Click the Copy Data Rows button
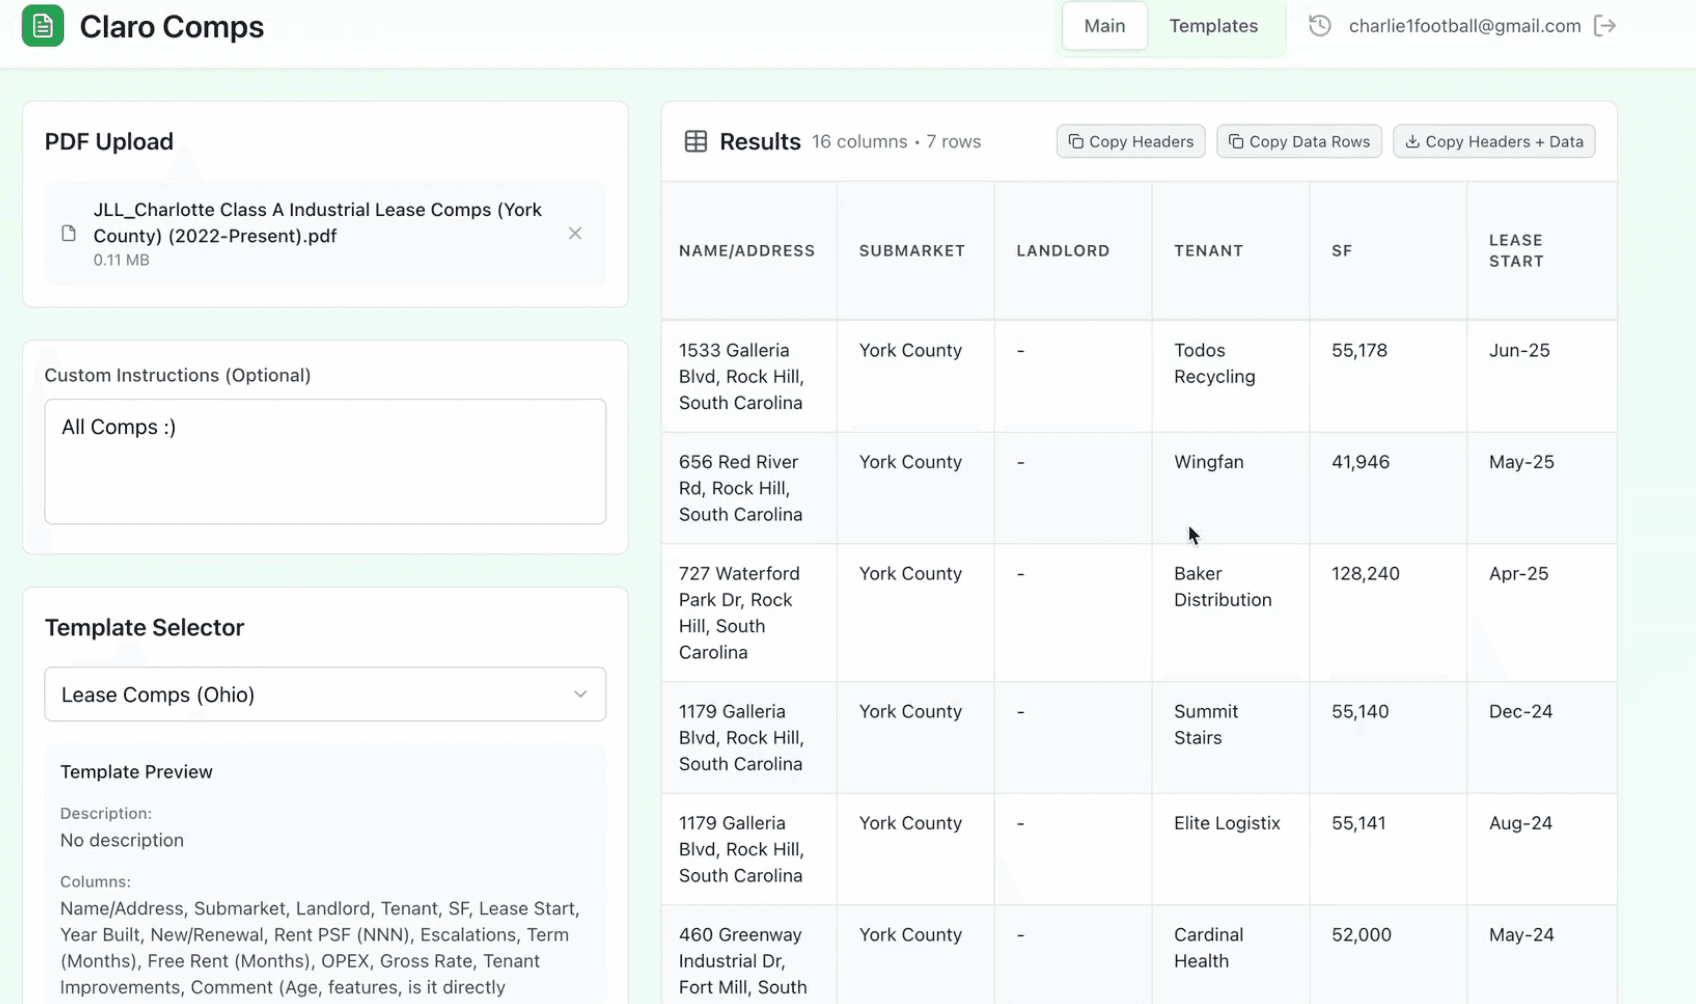 [x=1298, y=141]
